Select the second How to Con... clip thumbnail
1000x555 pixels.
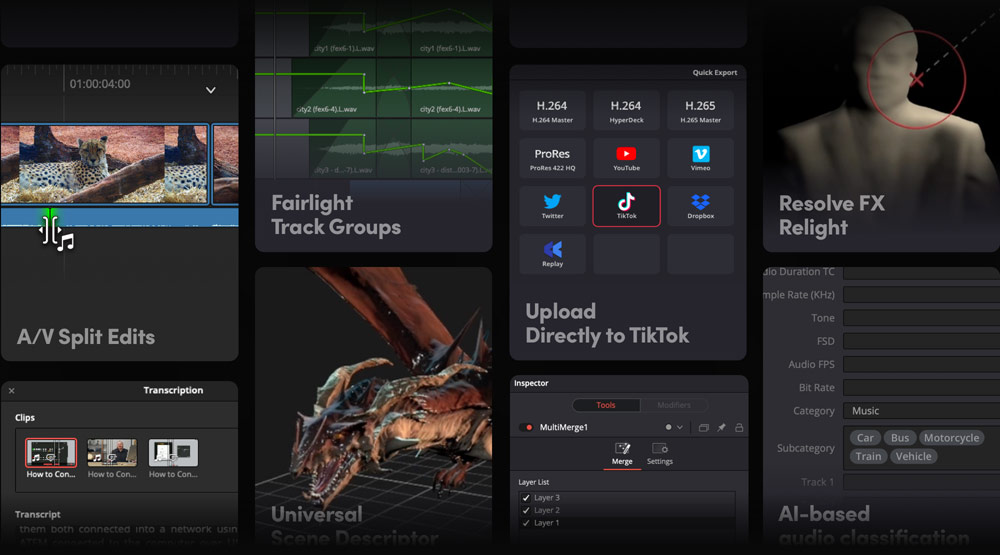pos(112,454)
